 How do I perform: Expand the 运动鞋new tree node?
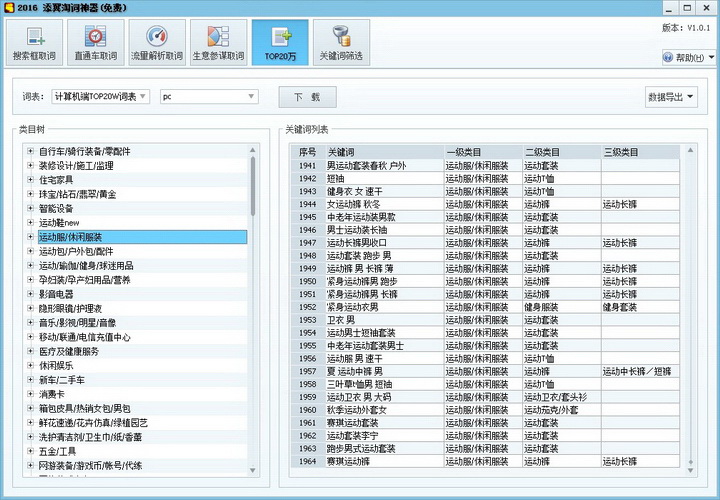(30, 222)
